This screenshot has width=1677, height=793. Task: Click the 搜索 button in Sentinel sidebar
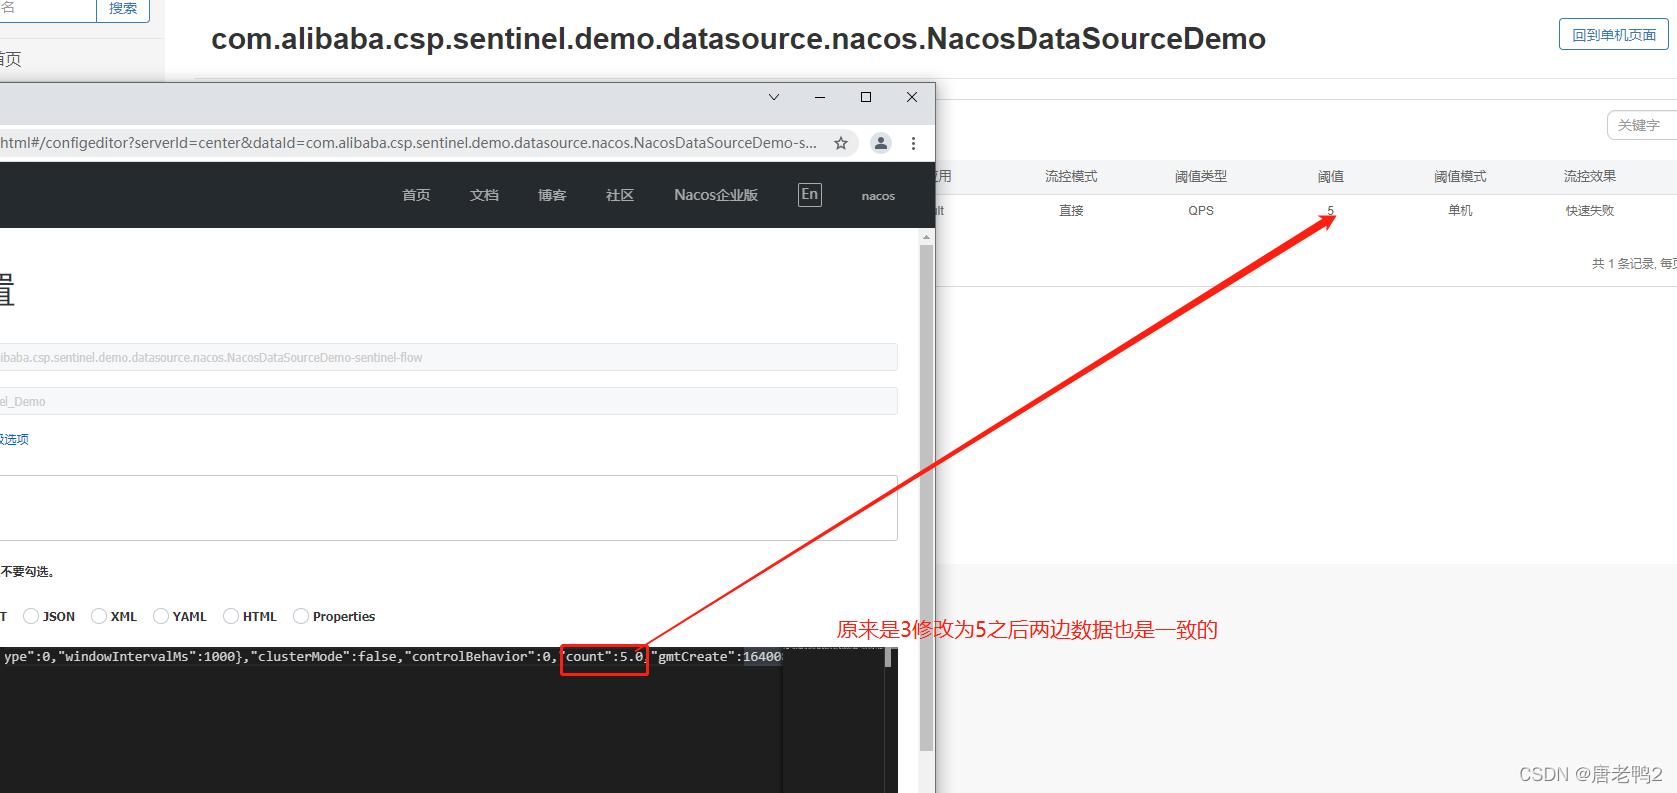[123, 9]
